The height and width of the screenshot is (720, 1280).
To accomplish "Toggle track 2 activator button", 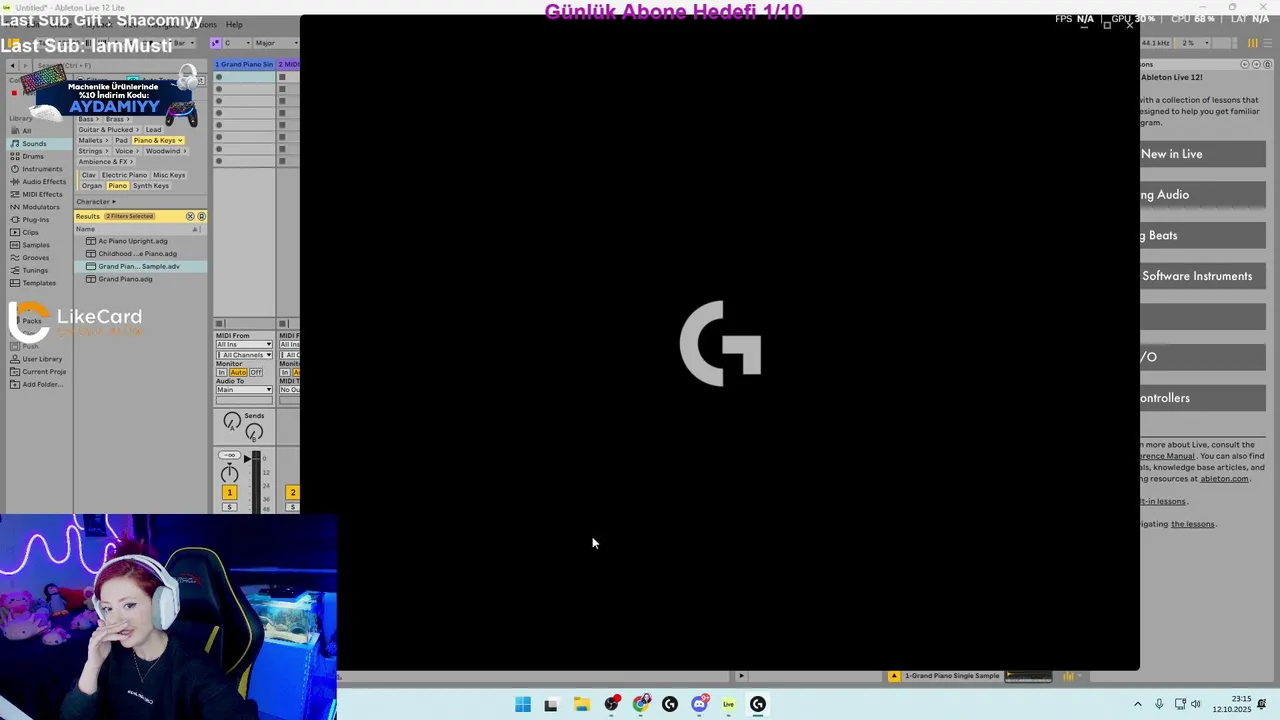I will 292,492.
